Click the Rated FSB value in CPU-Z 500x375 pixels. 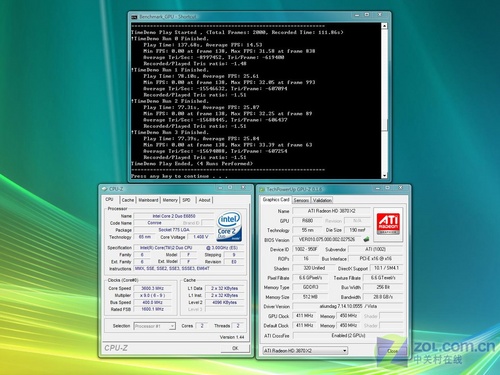pyautogui.click(x=152, y=309)
